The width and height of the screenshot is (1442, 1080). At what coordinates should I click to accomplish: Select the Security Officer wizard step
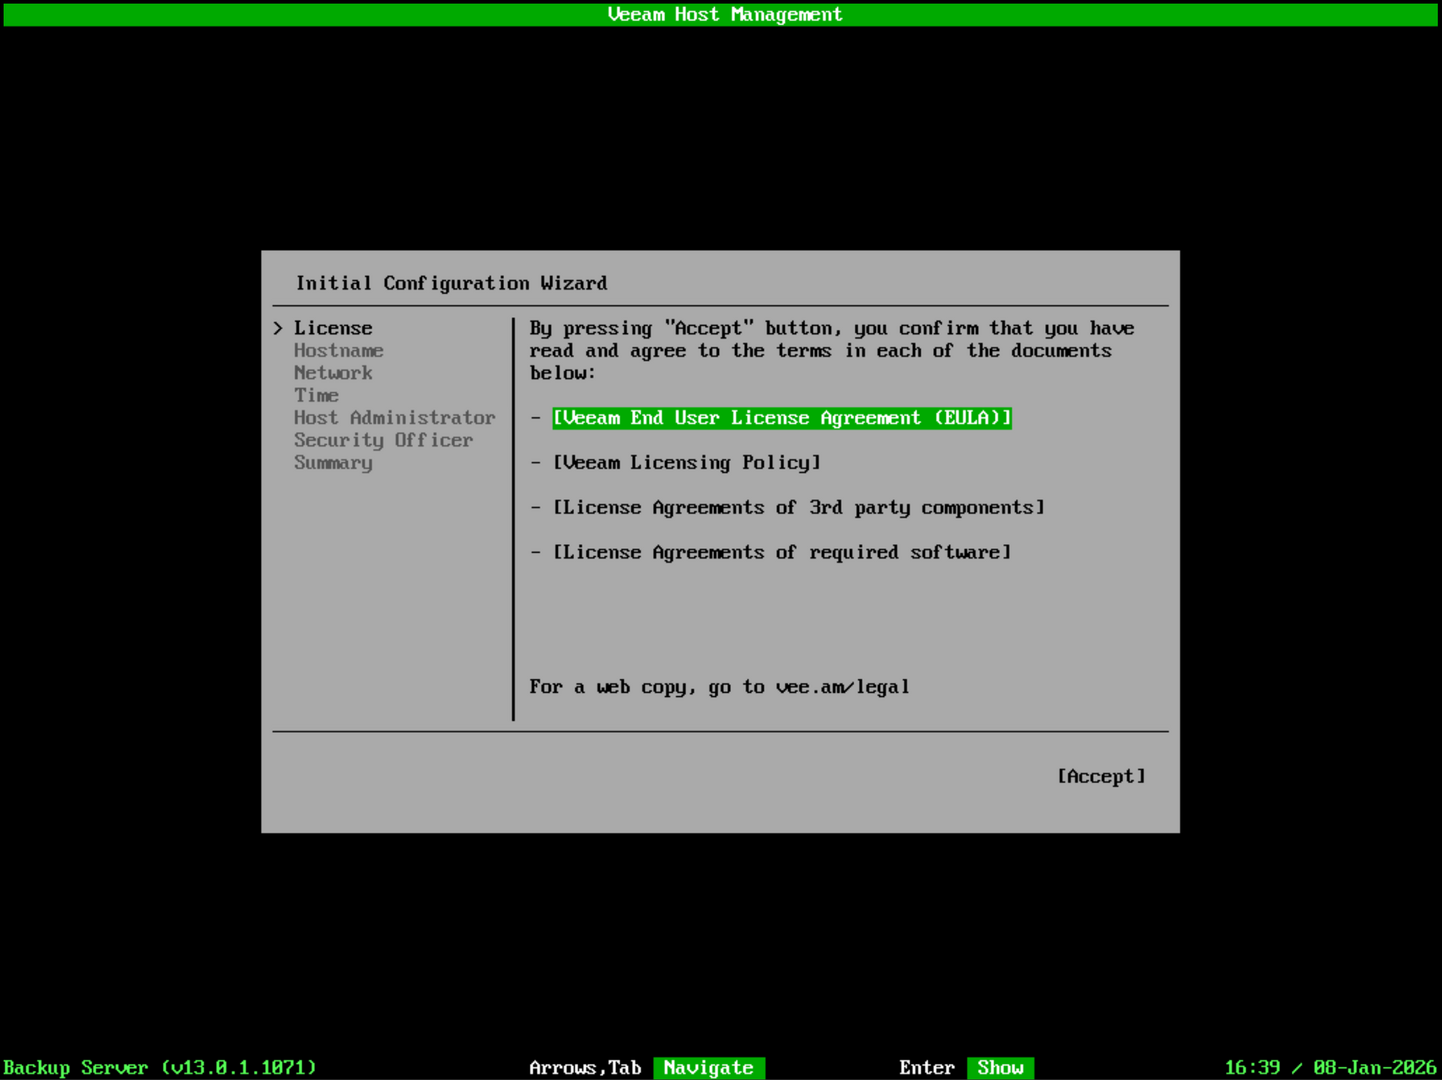tap(384, 440)
